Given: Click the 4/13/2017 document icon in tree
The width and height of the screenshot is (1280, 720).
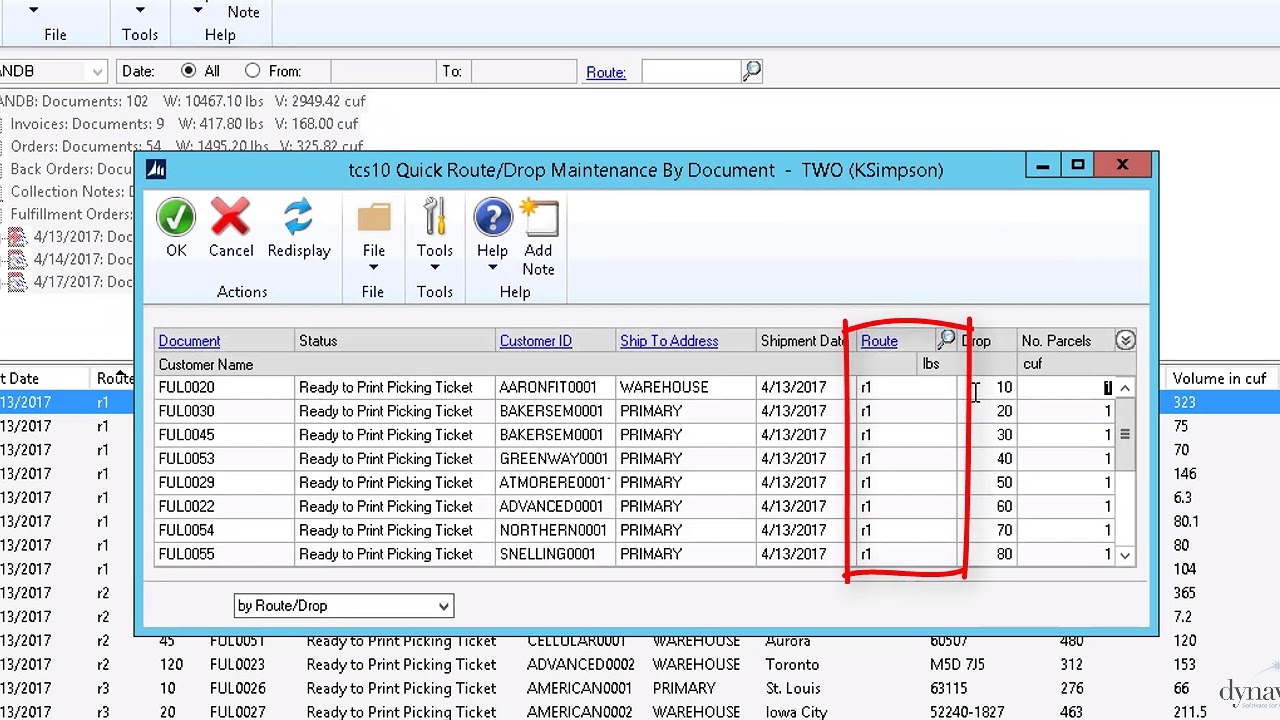Looking at the screenshot, I should (17, 237).
